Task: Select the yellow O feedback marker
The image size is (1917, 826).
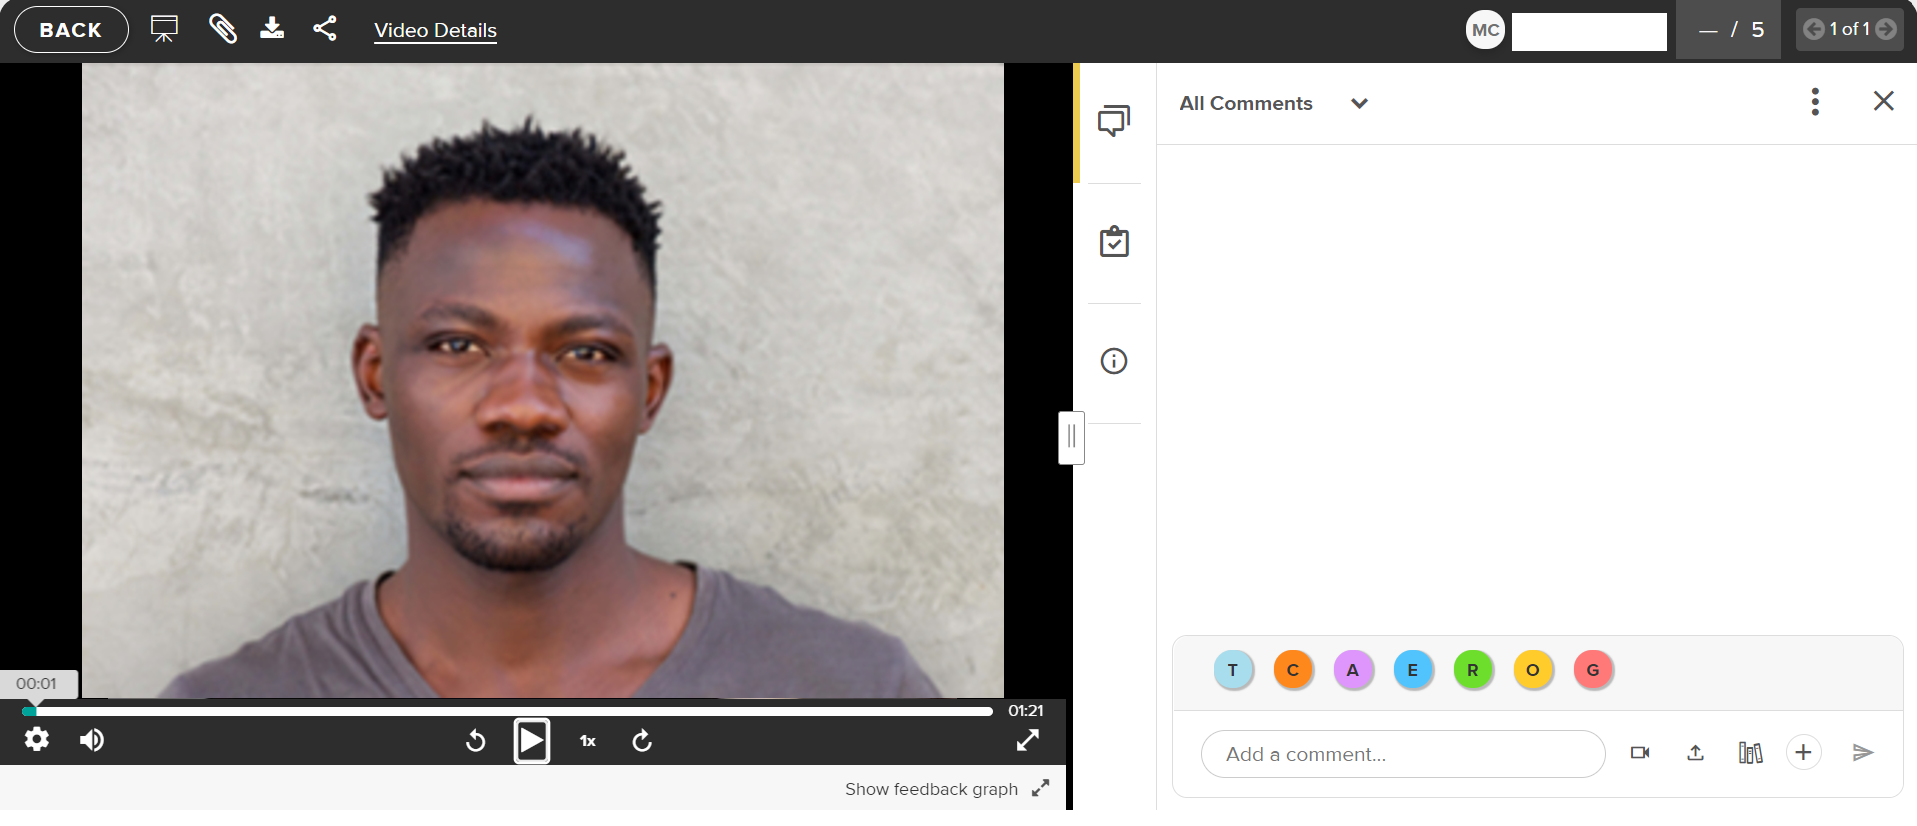Action: [1533, 670]
